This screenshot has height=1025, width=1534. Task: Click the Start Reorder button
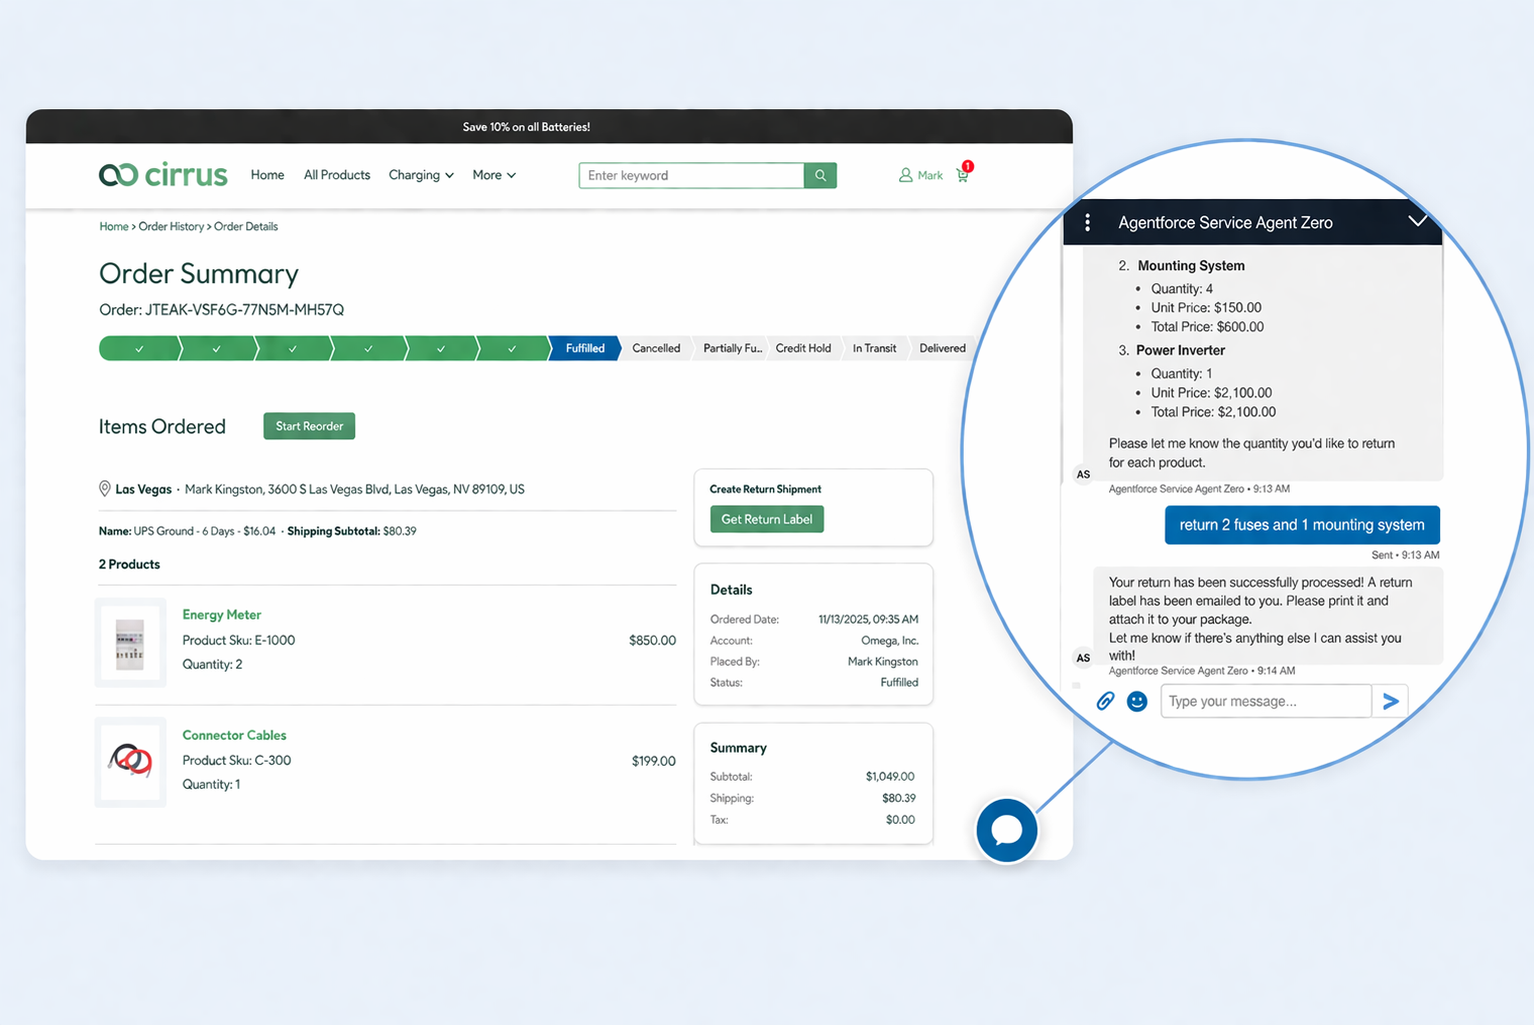tap(308, 425)
